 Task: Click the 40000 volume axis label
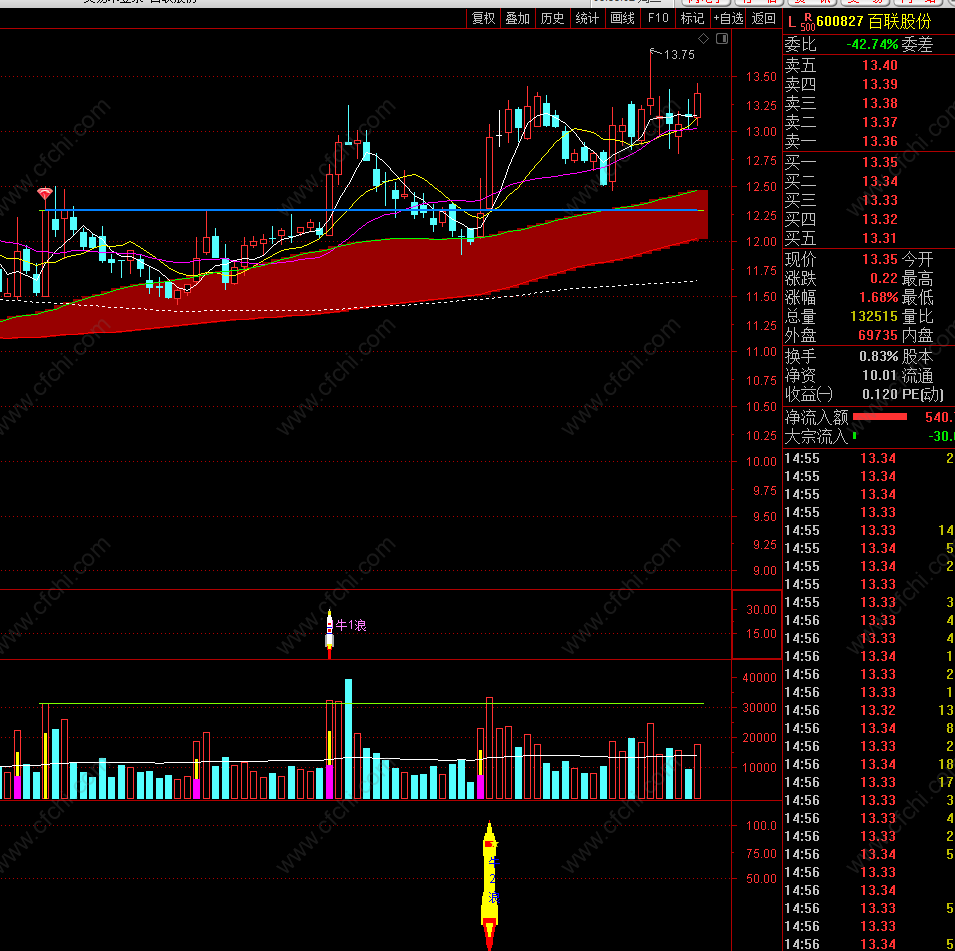pos(759,677)
